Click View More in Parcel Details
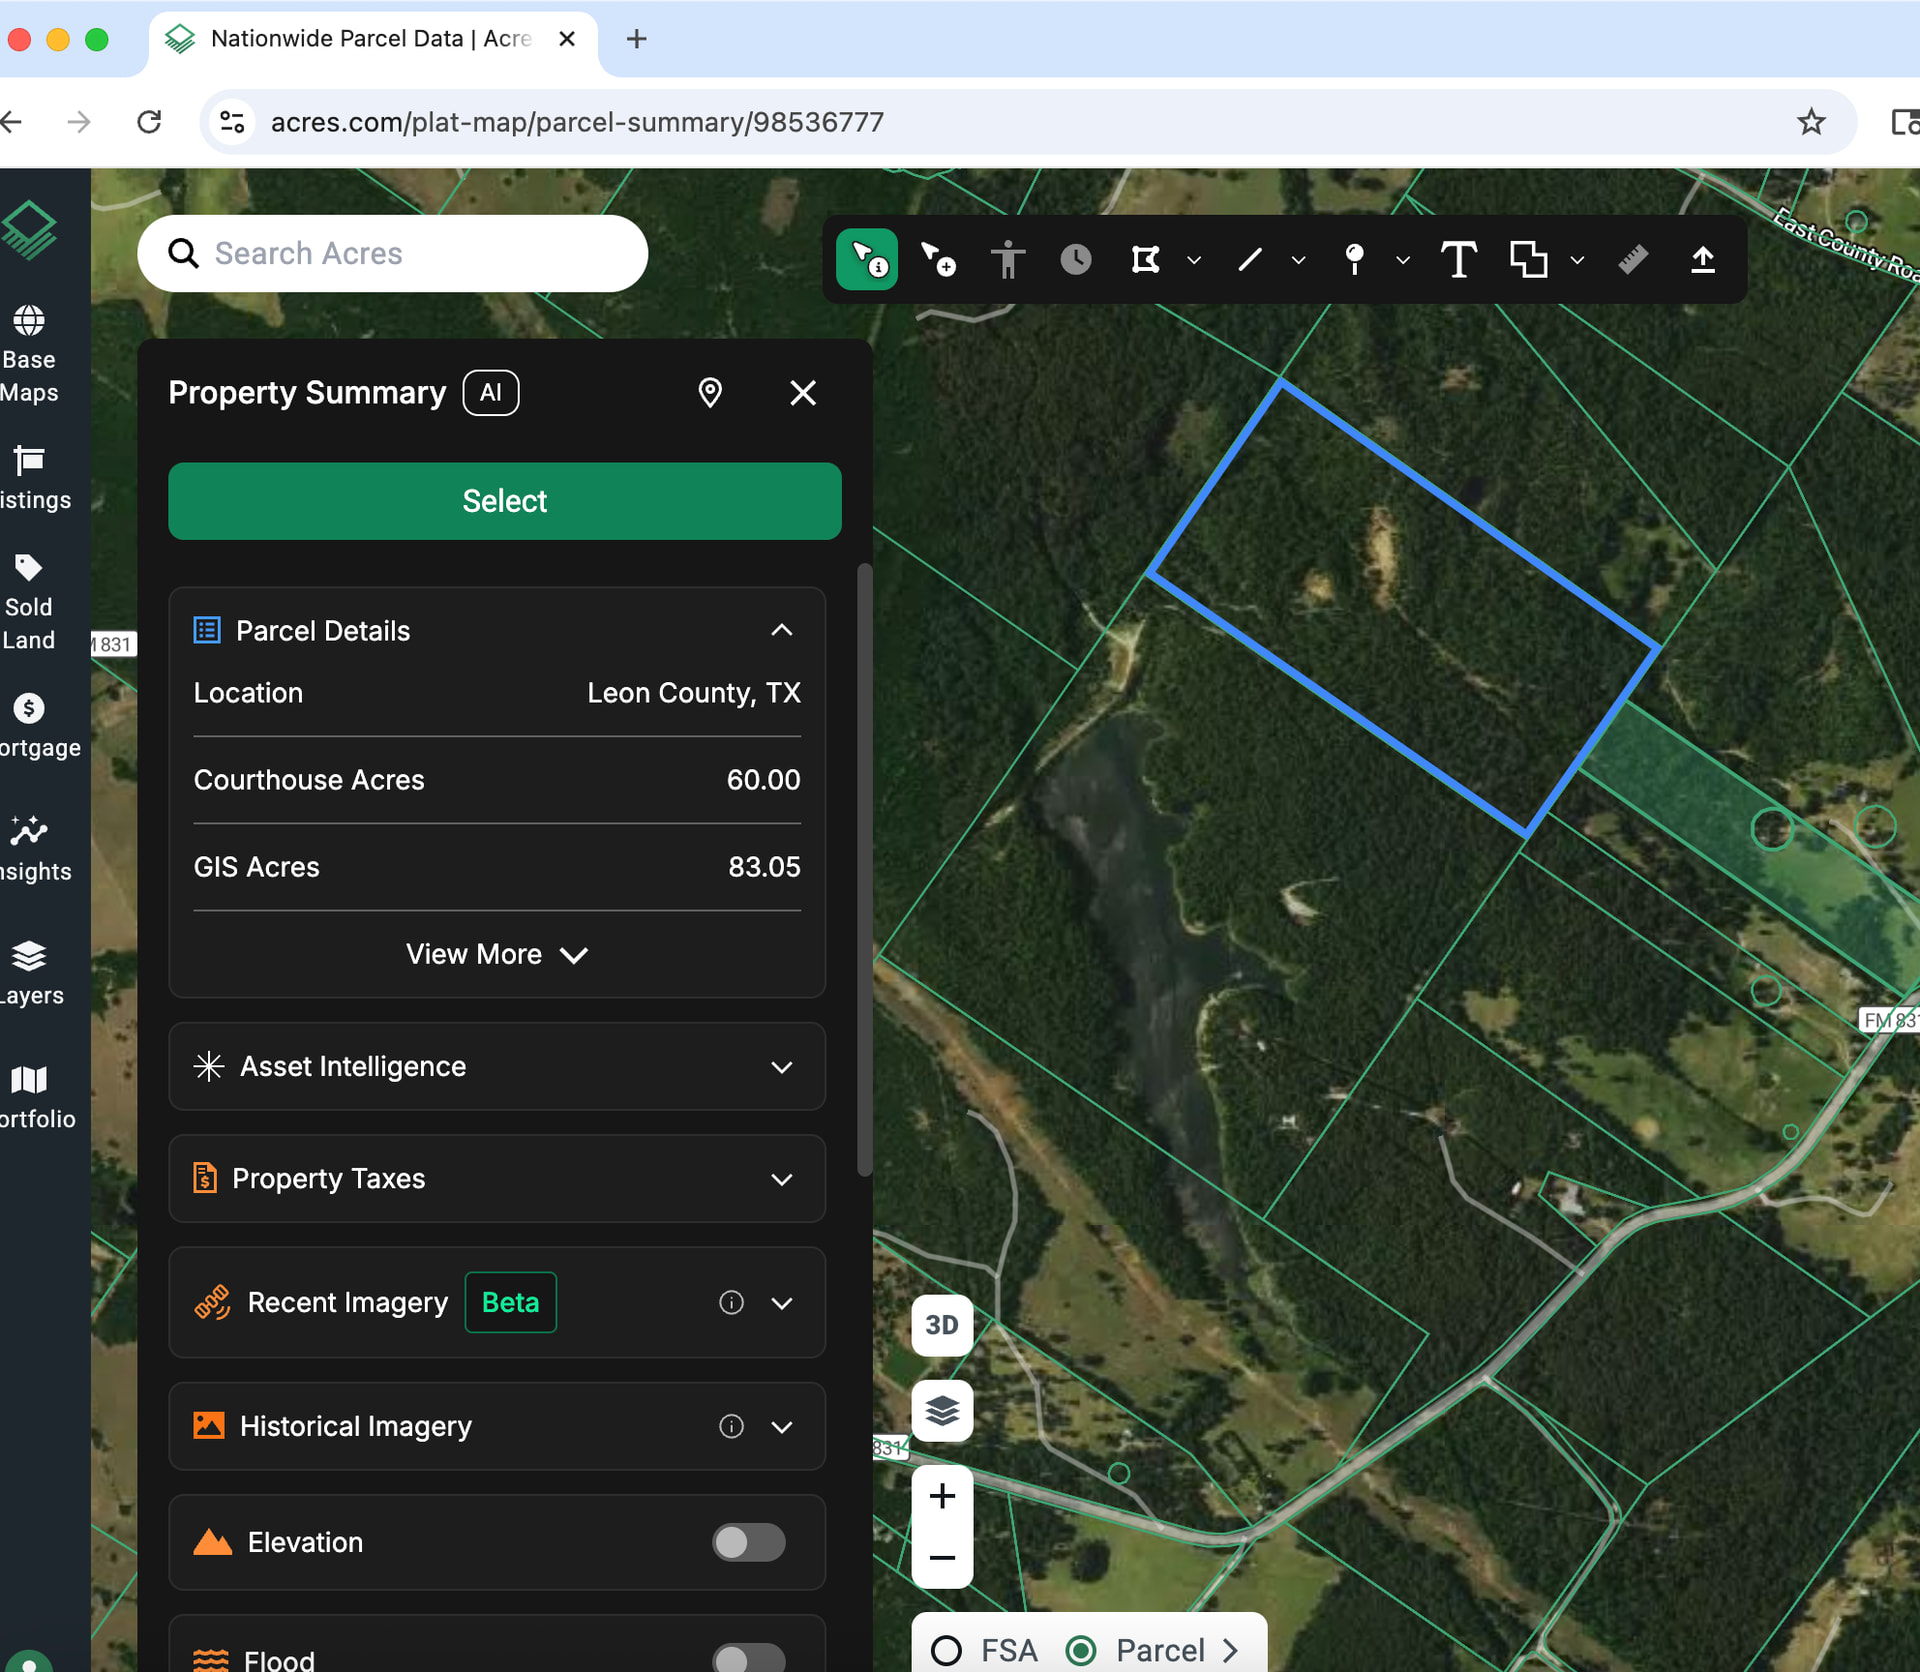 pos(496,954)
